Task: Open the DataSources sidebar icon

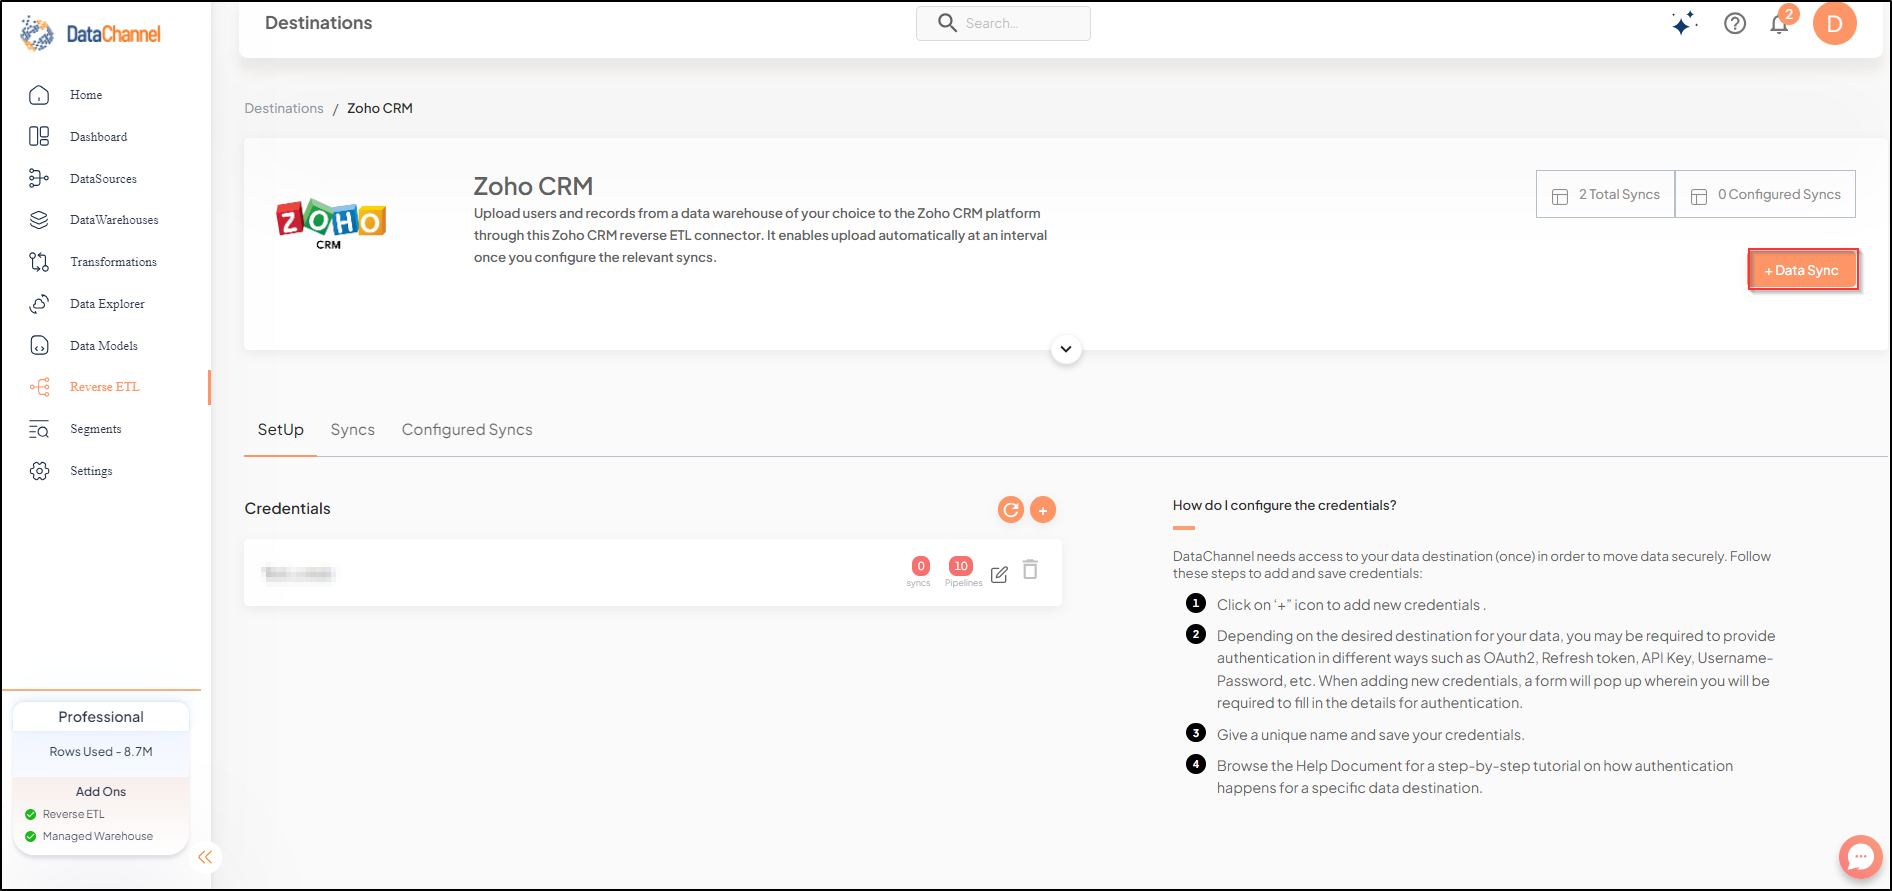Action: coord(39,178)
